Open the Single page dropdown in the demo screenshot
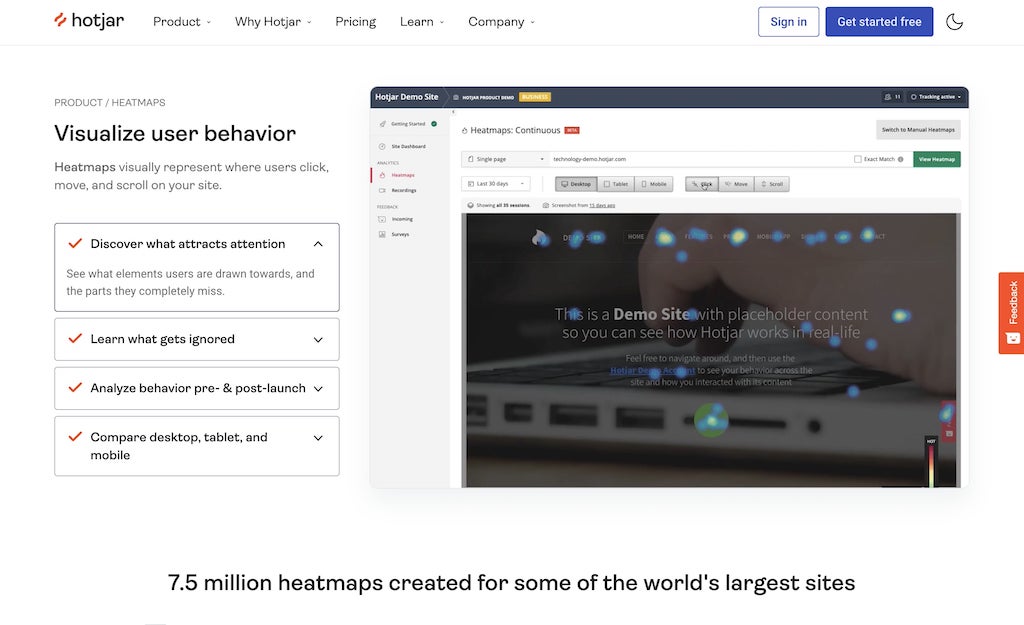 505,159
